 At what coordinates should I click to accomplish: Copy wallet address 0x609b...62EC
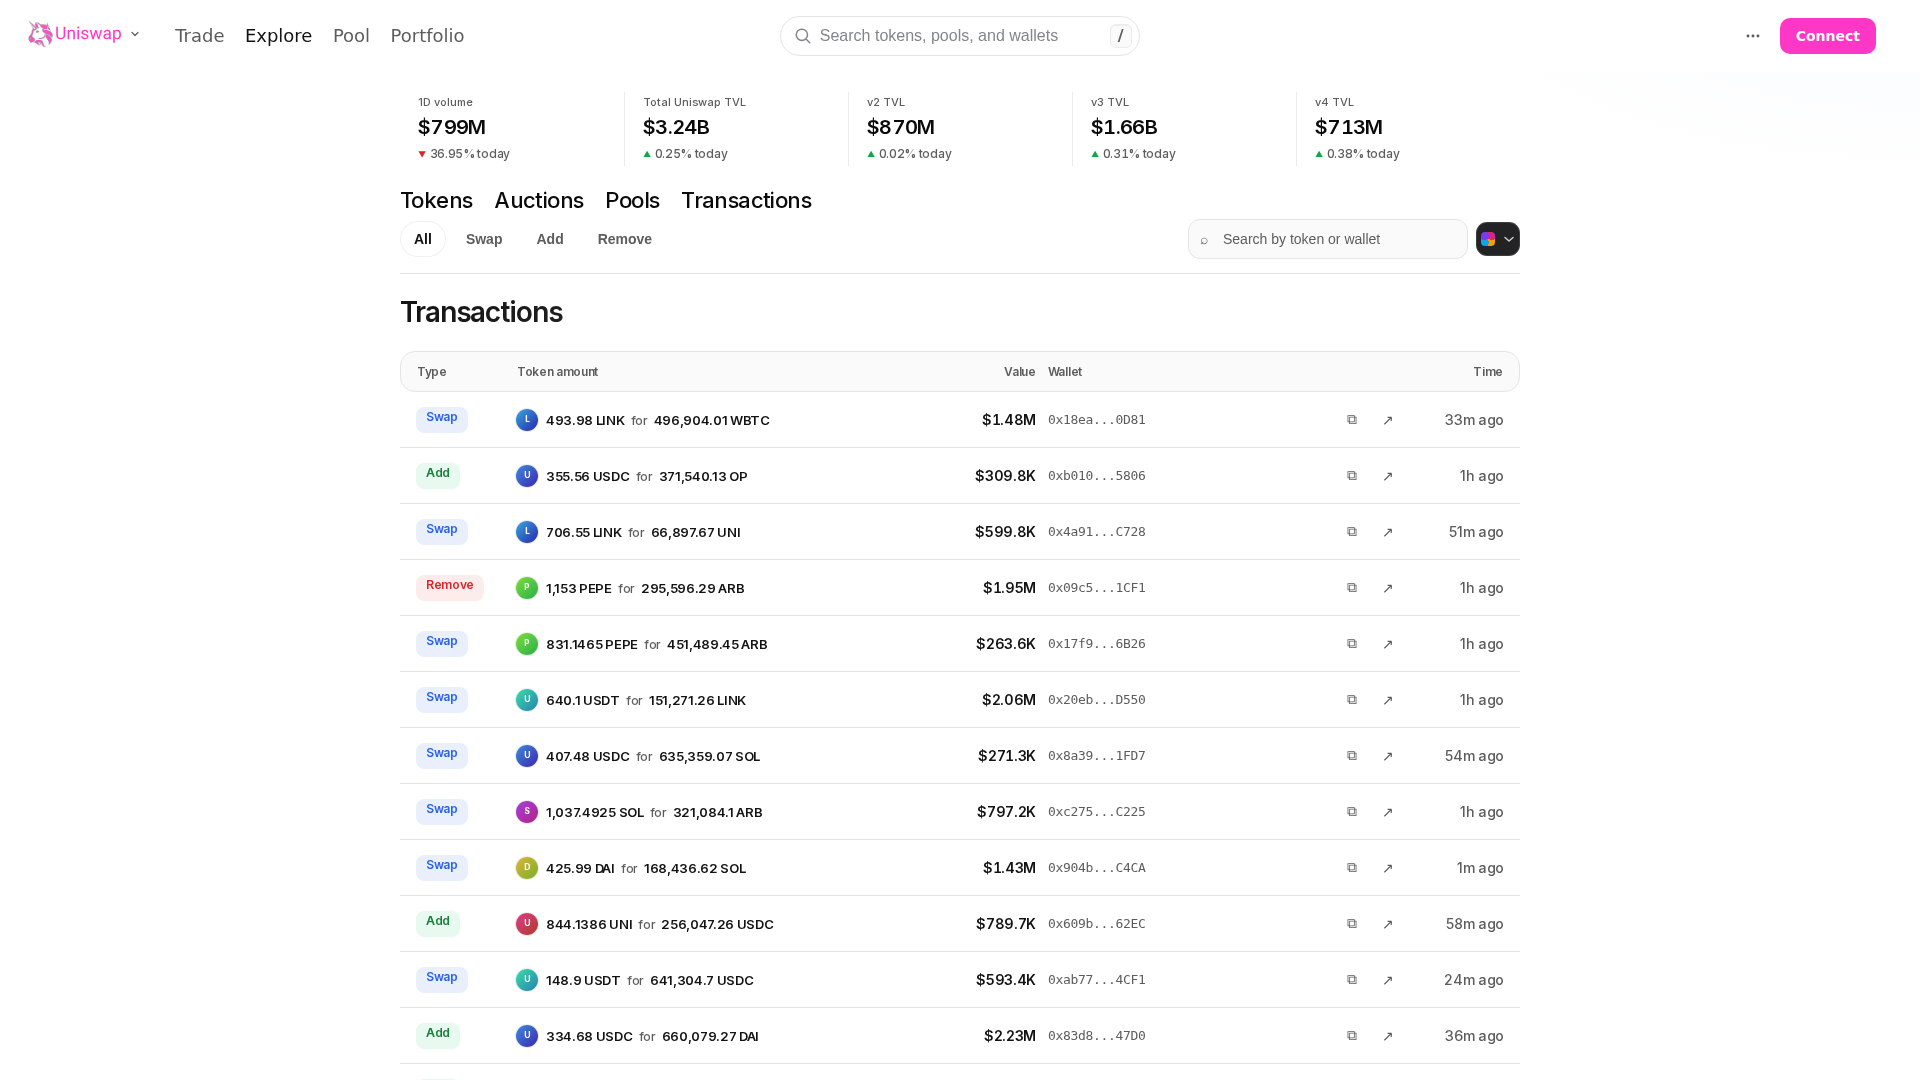(x=1352, y=924)
